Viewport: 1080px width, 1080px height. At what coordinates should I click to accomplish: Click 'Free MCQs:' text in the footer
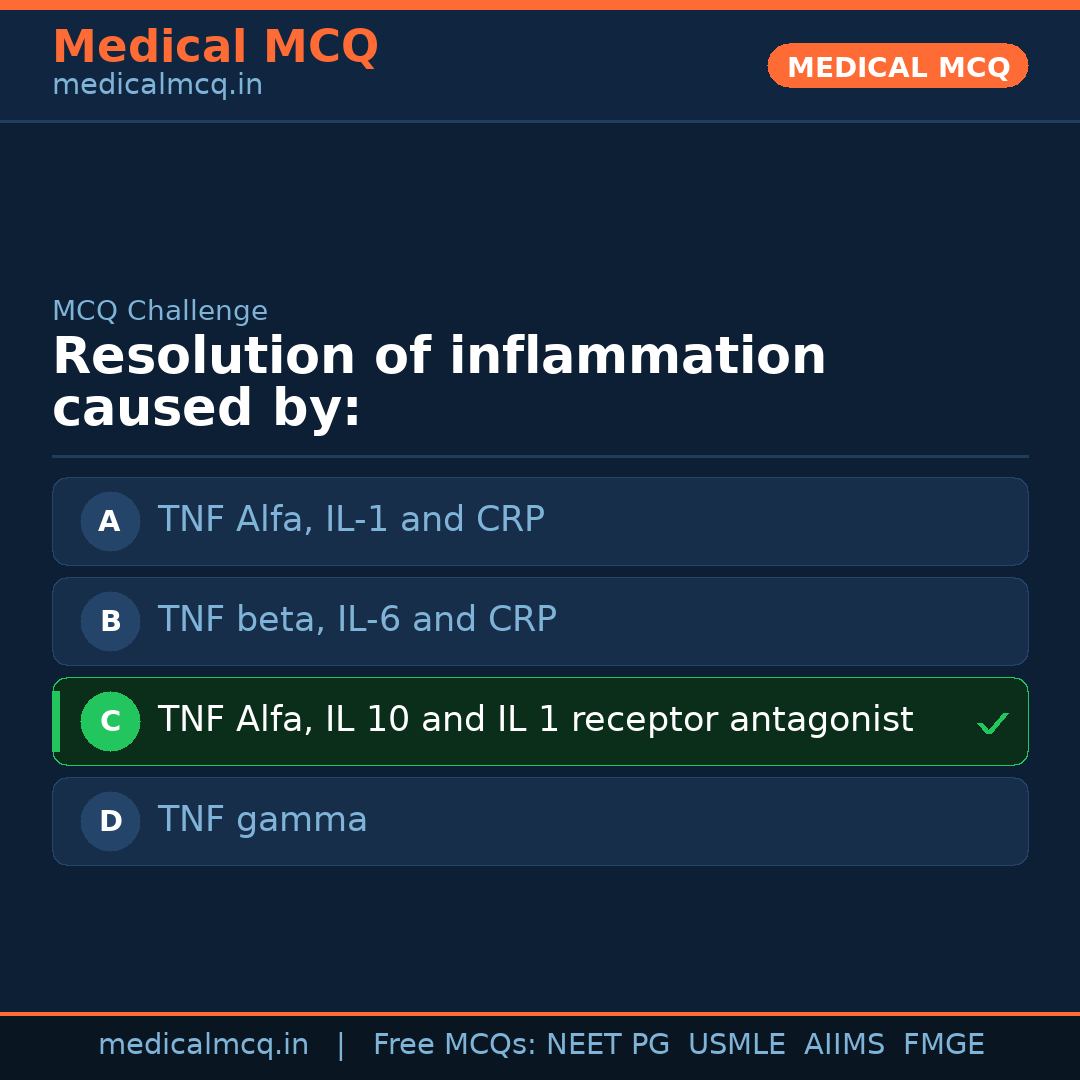tap(454, 1045)
